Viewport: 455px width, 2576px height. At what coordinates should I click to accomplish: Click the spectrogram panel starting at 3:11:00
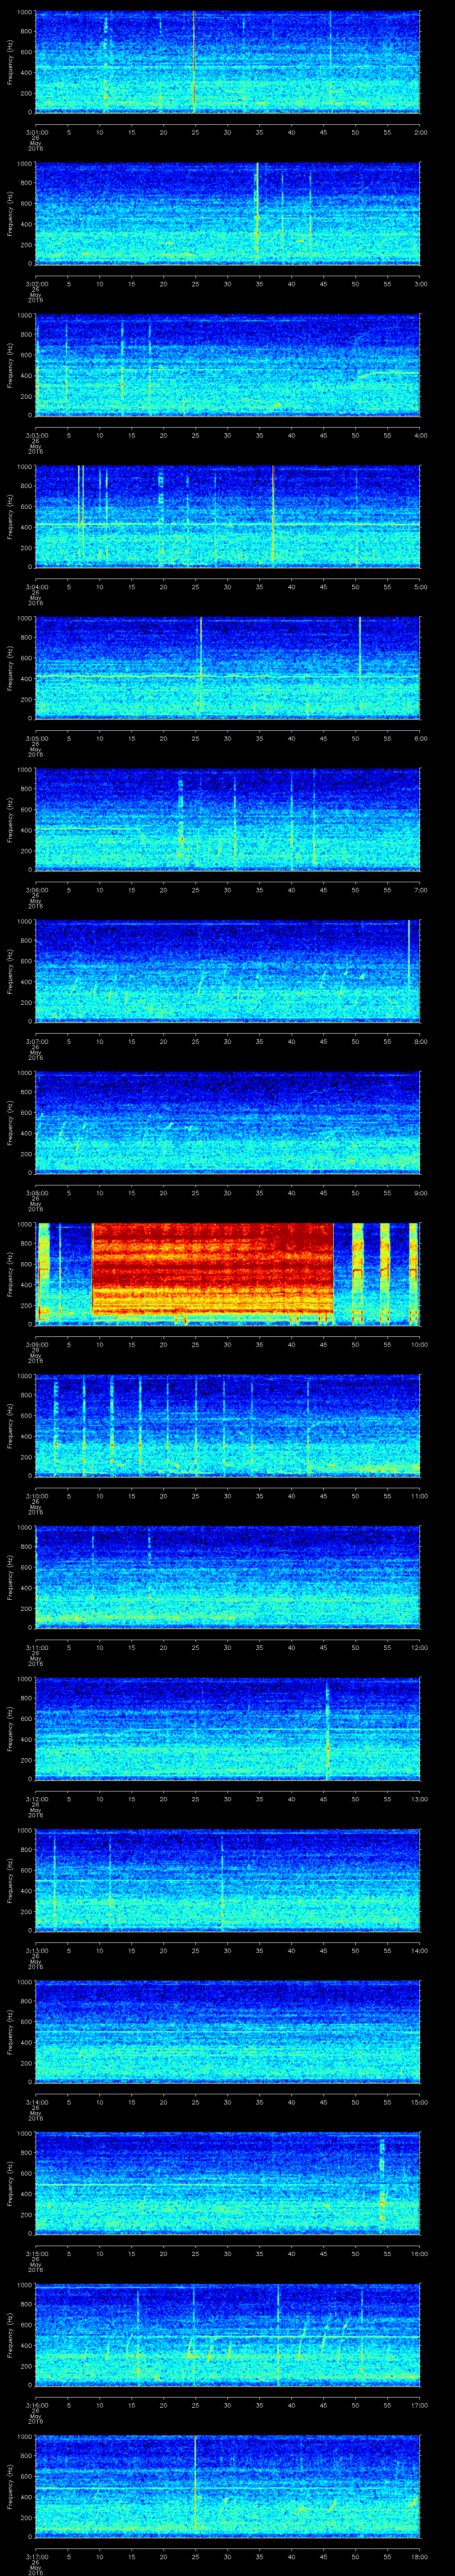(x=228, y=1577)
